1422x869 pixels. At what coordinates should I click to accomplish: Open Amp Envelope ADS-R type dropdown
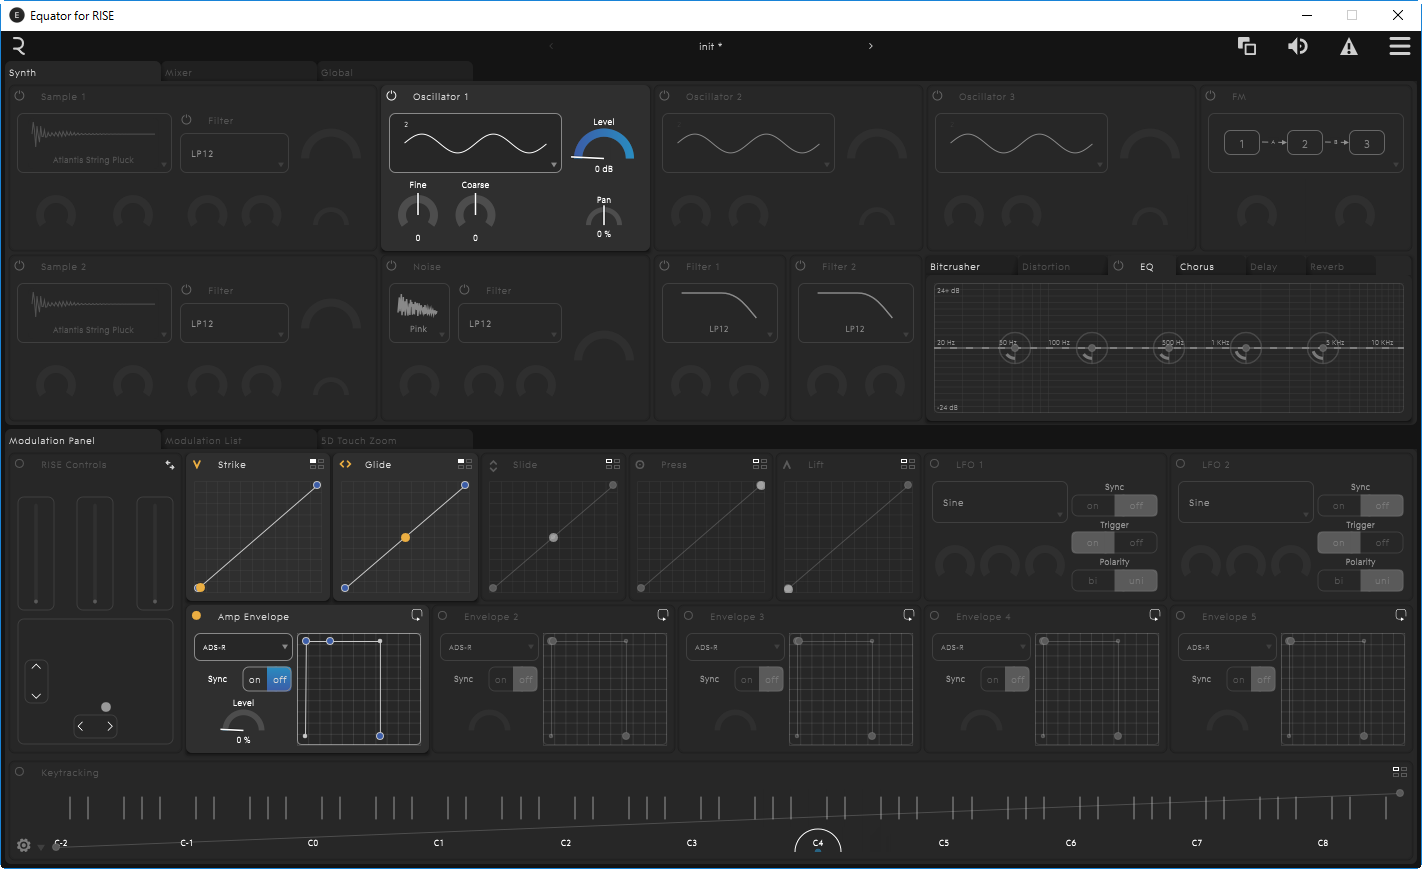(x=243, y=647)
